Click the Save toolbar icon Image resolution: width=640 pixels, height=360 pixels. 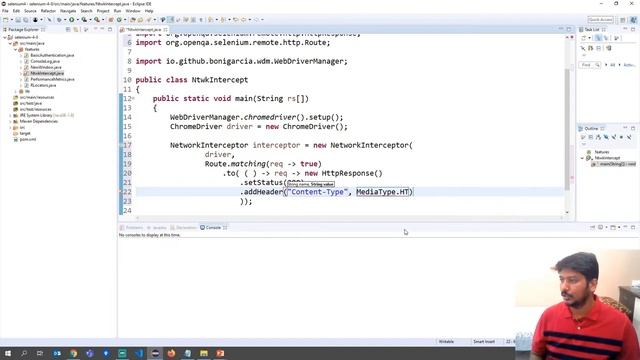[18, 20]
